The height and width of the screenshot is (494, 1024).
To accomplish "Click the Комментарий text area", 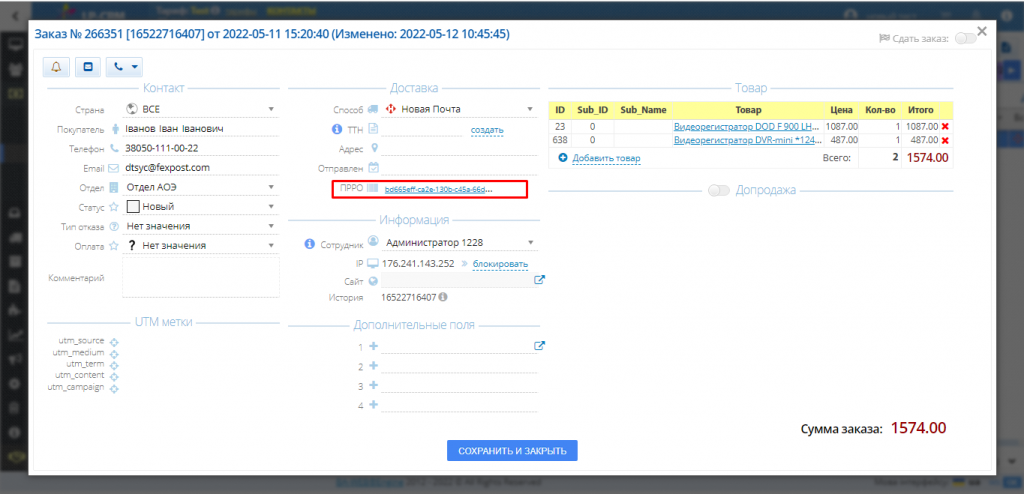I will coord(200,277).
